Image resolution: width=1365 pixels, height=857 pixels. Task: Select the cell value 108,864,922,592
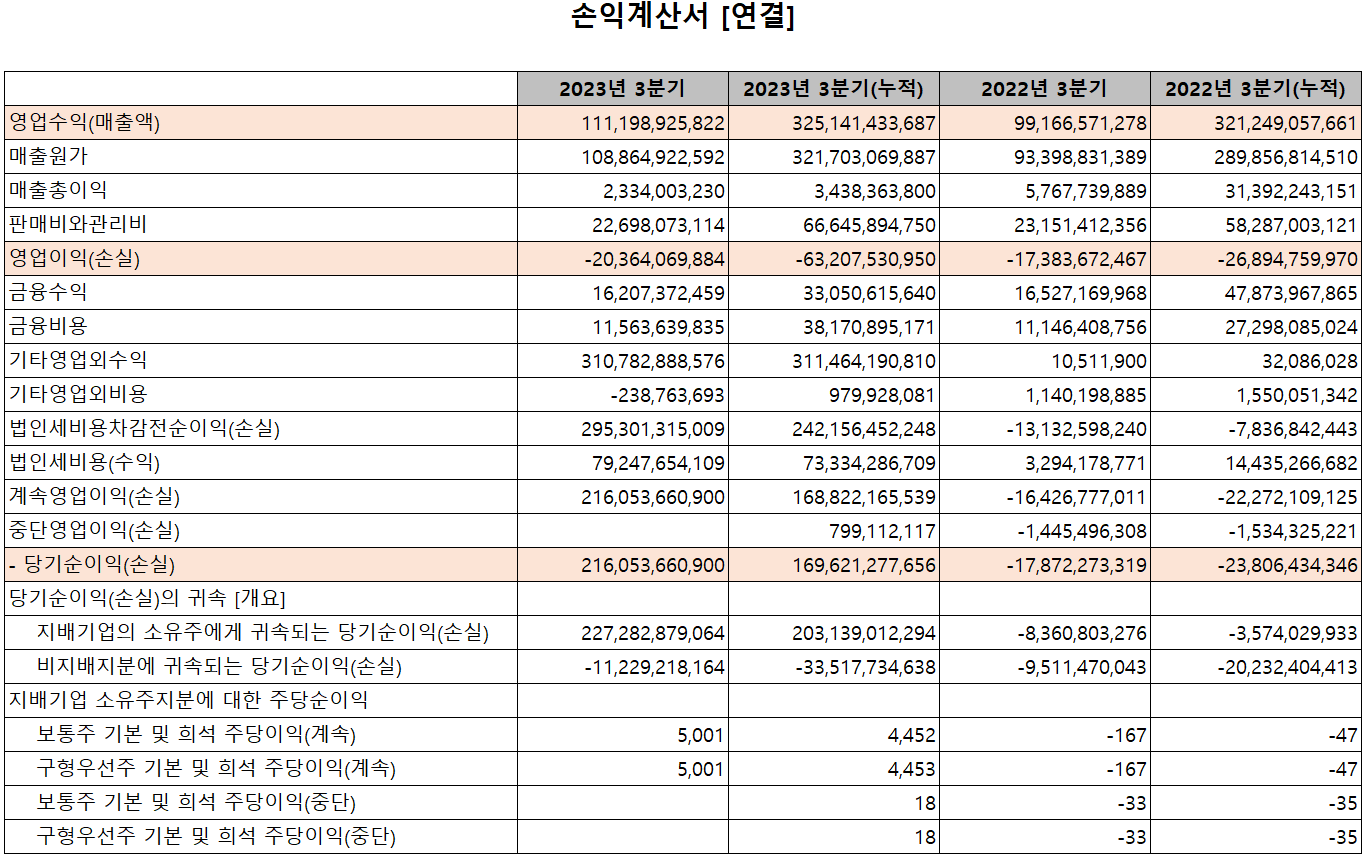pyautogui.click(x=653, y=158)
